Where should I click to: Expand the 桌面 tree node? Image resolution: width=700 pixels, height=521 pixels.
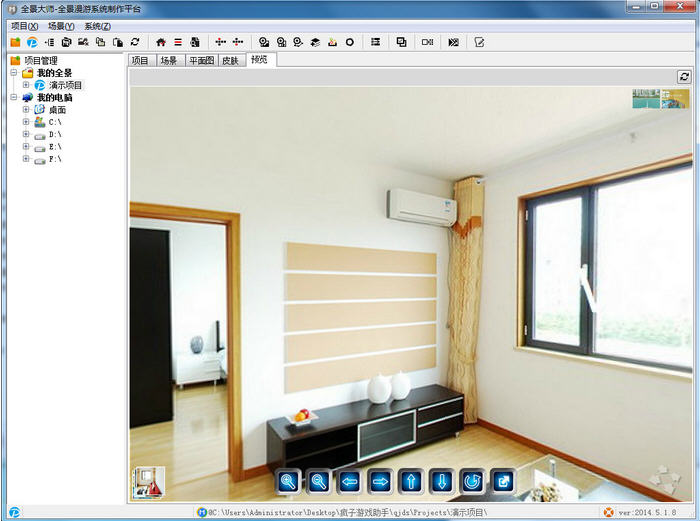[x=26, y=110]
